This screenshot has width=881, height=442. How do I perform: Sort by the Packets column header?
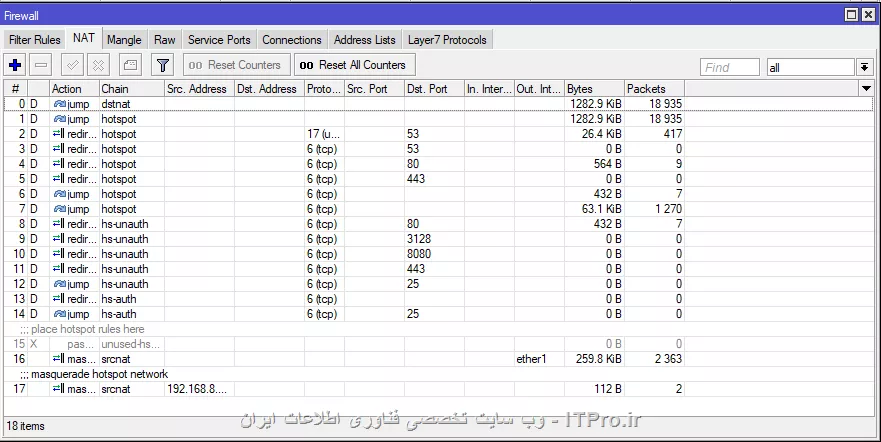tap(655, 89)
